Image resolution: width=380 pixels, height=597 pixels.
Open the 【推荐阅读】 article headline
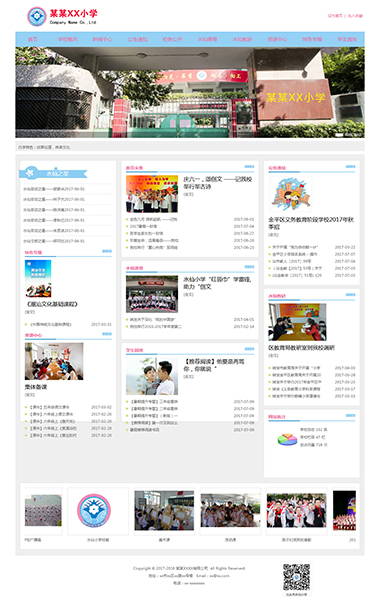pos(214,365)
